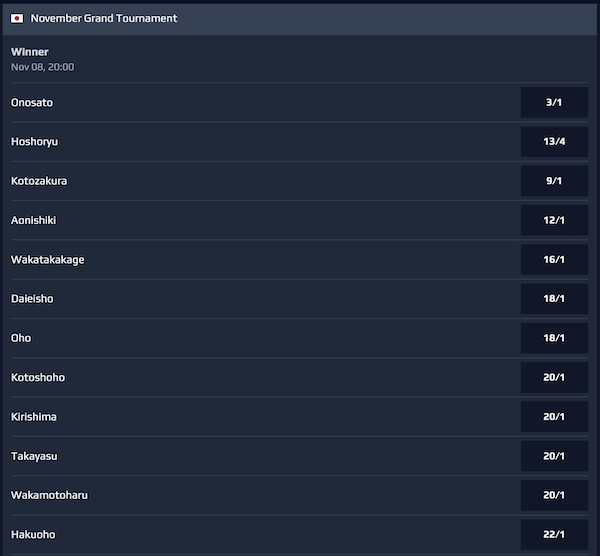Add Oho at 18/1 to betslip
The height and width of the screenshot is (556, 600).
pos(554,338)
